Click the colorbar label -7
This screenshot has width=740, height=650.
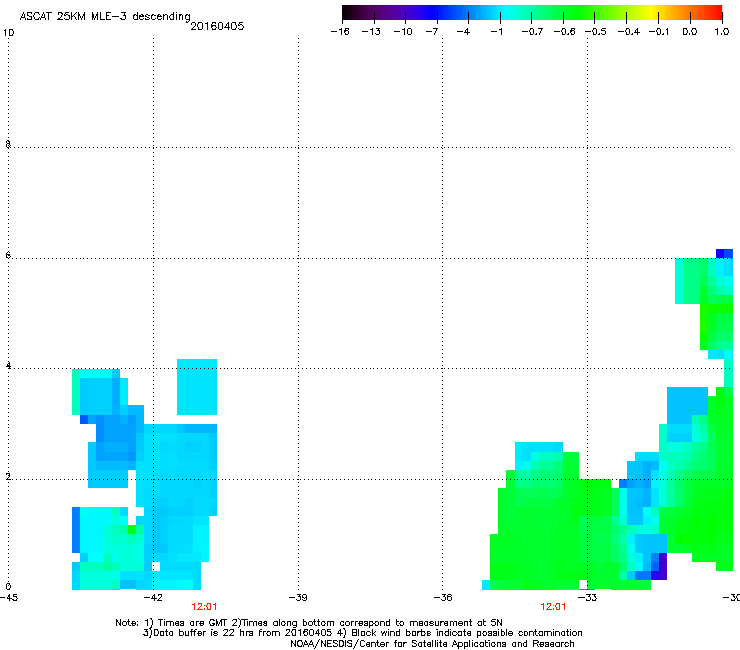(x=432, y=32)
